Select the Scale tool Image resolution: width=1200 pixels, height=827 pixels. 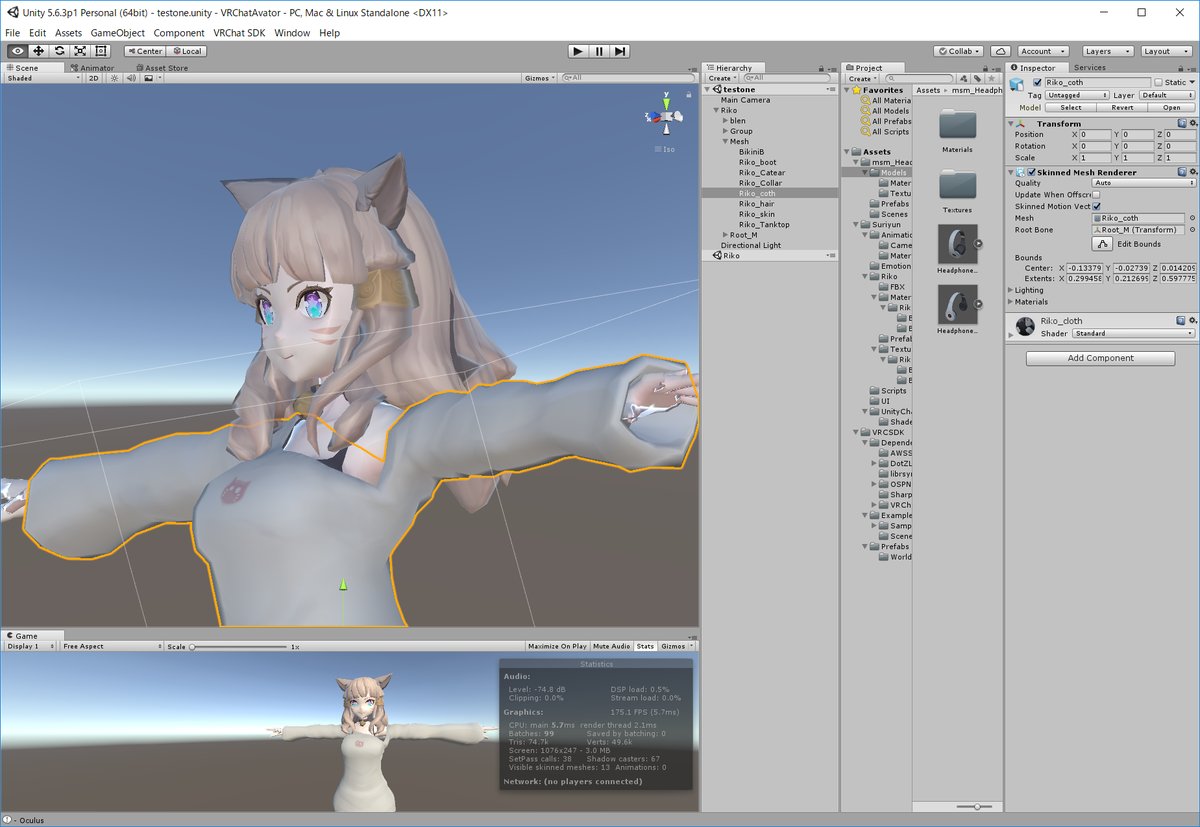(x=80, y=51)
